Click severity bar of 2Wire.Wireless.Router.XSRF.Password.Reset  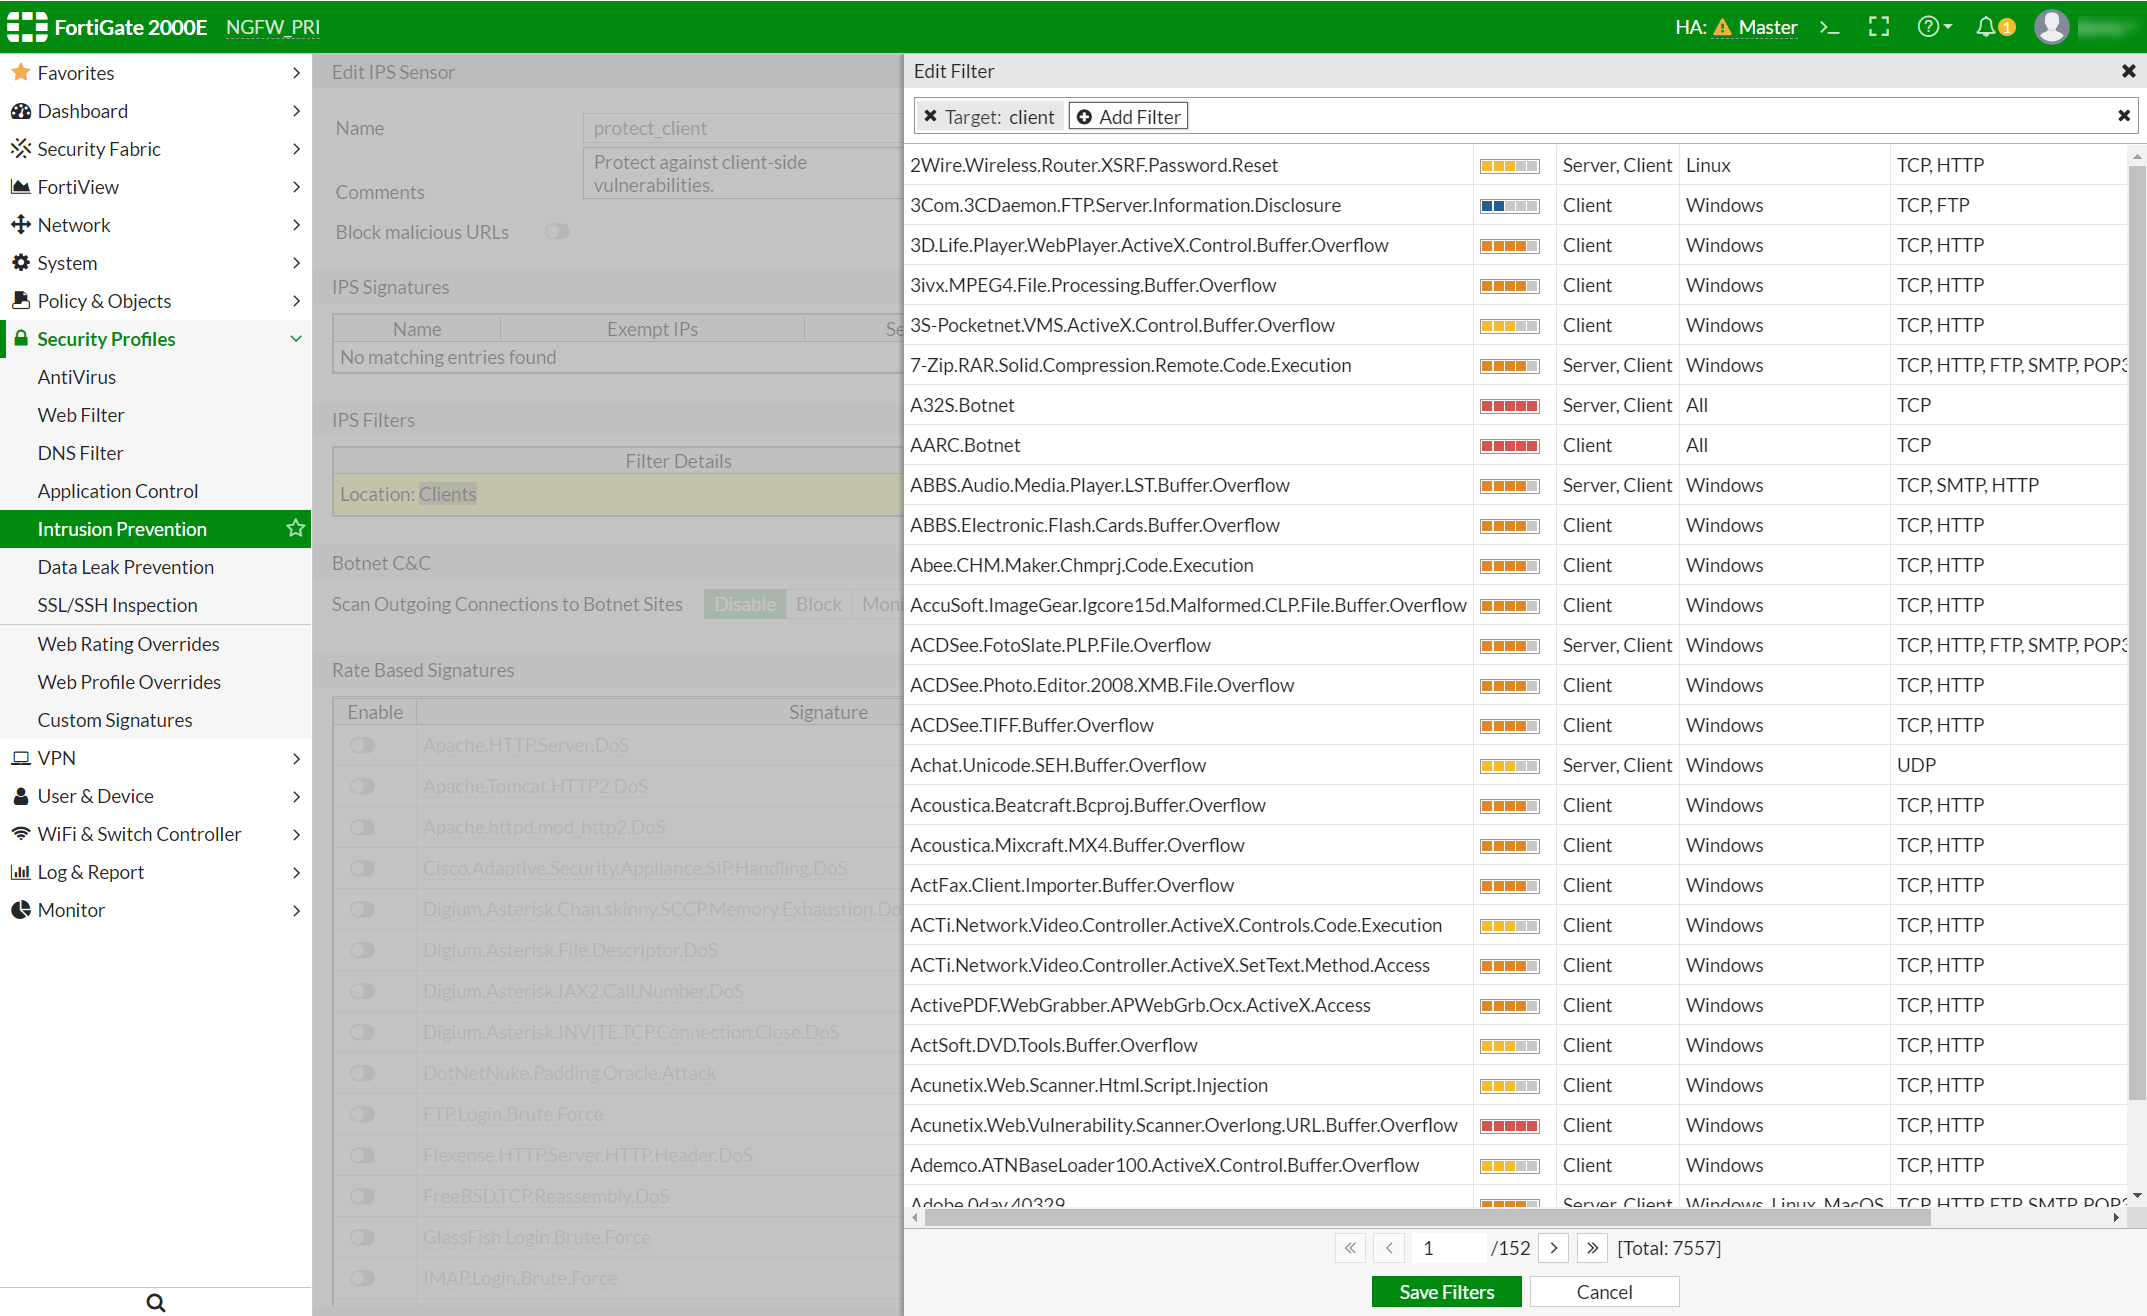coord(1510,165)
